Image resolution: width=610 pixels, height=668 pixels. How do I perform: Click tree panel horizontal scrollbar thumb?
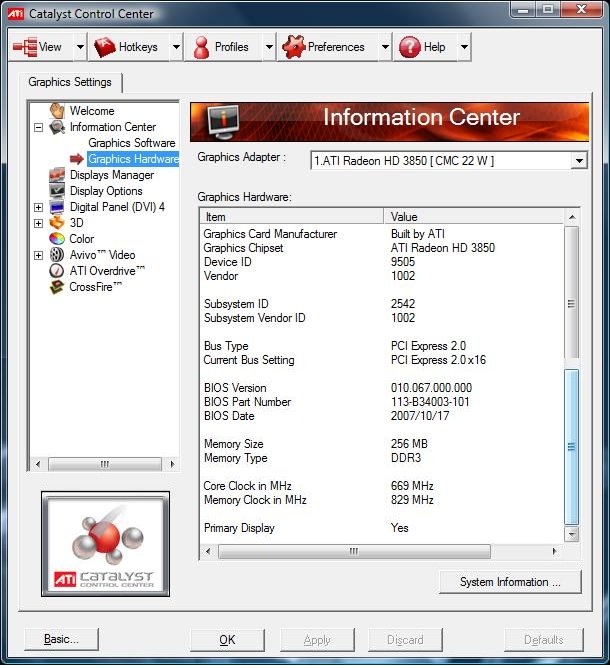[105, 464]
